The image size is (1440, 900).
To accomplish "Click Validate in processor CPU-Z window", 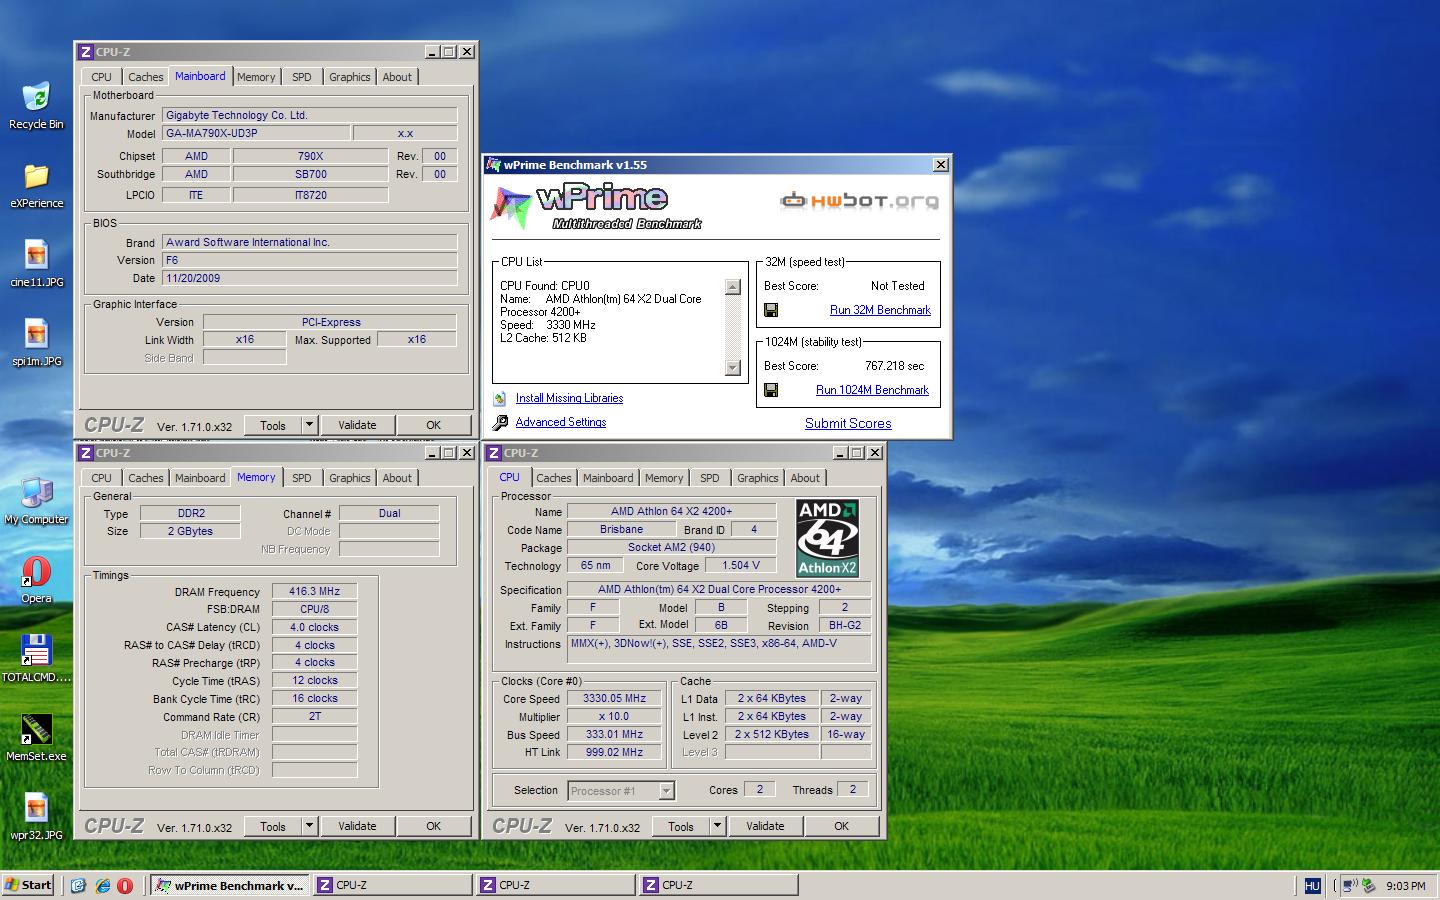I will click(765, 826).
